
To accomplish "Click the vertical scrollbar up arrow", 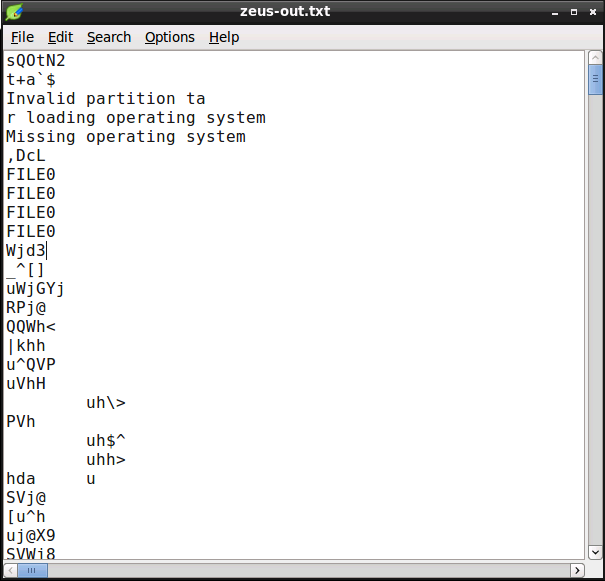I will tap(595, 58).
